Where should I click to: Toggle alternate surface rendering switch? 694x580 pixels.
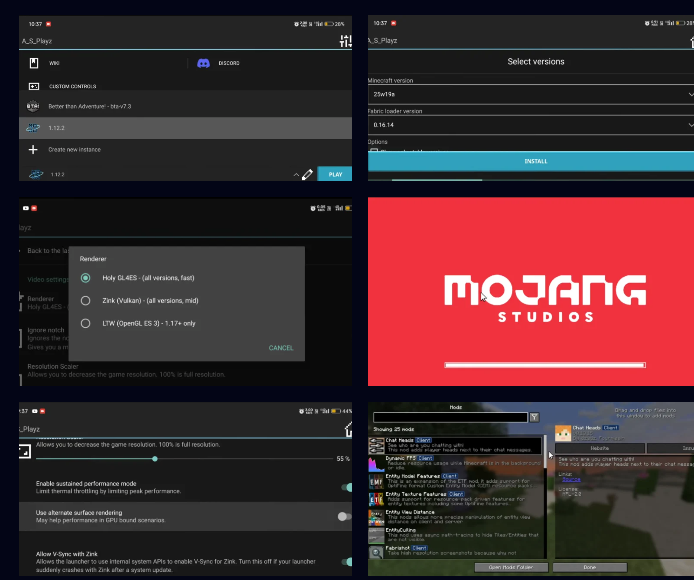coord(344,516)
